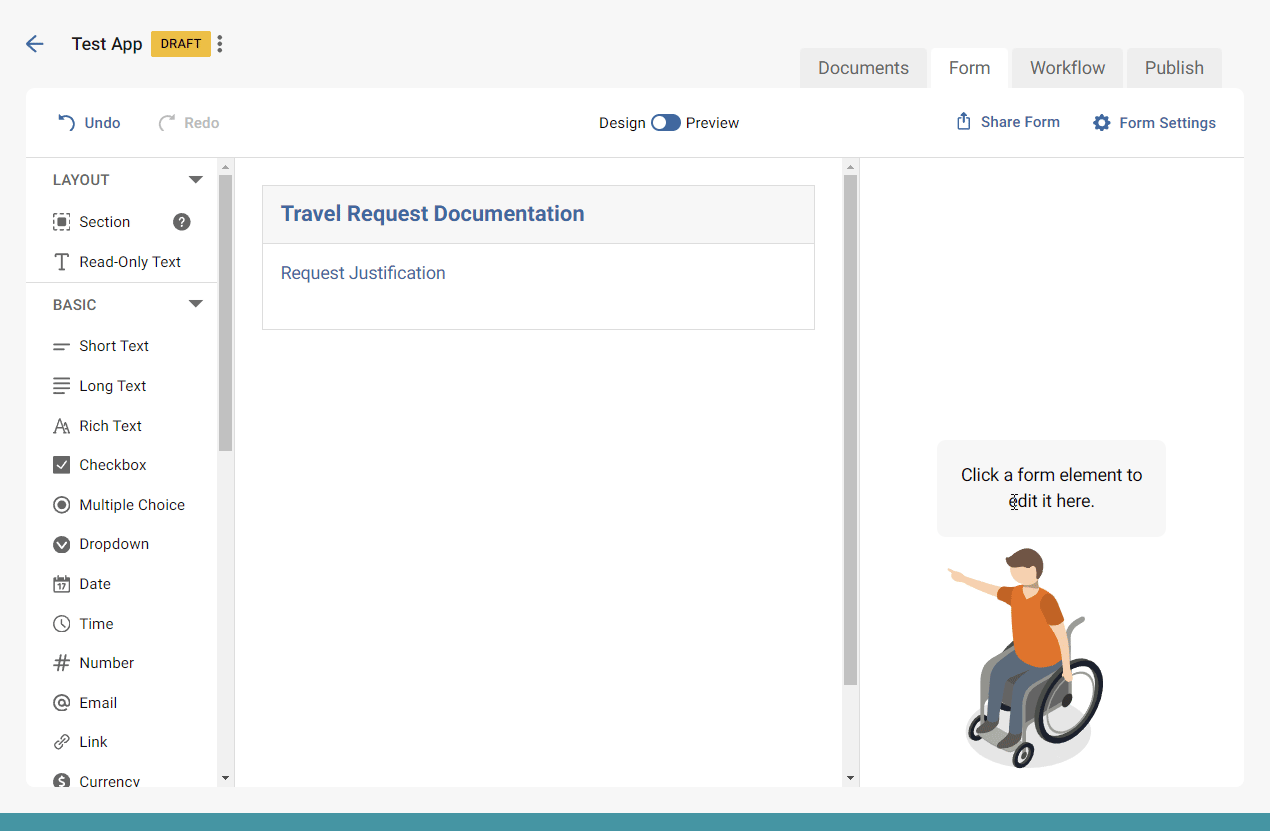Click the Share Form button
Image resolution: width=1270 pixels, height=831 pixels.
click(x=1008, y=122)
